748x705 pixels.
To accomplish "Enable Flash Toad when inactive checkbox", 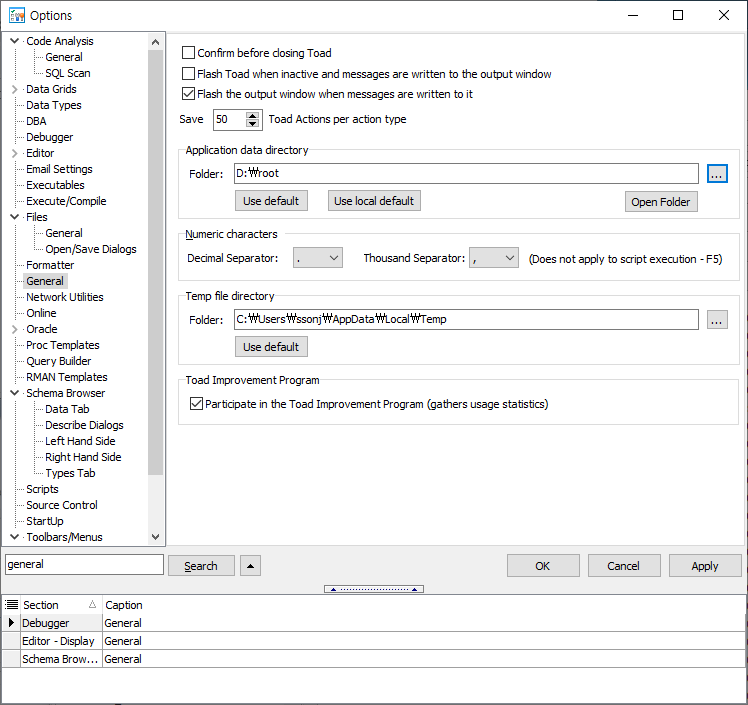I will [189, 73].
